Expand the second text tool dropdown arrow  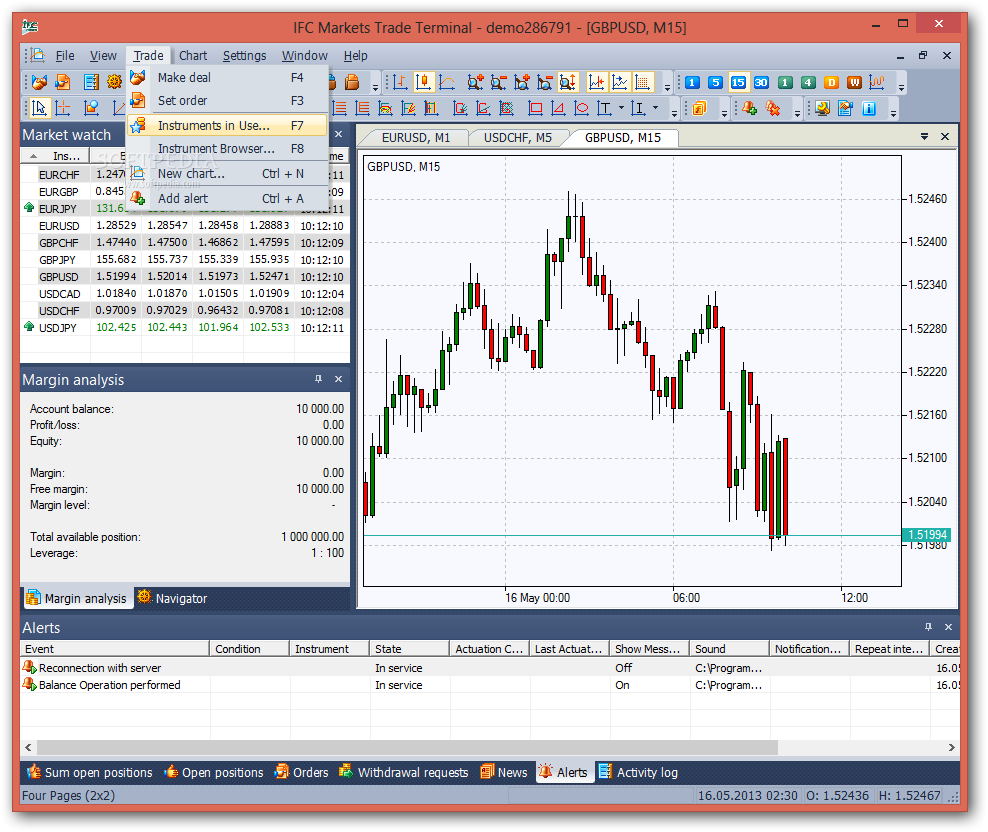655,108
